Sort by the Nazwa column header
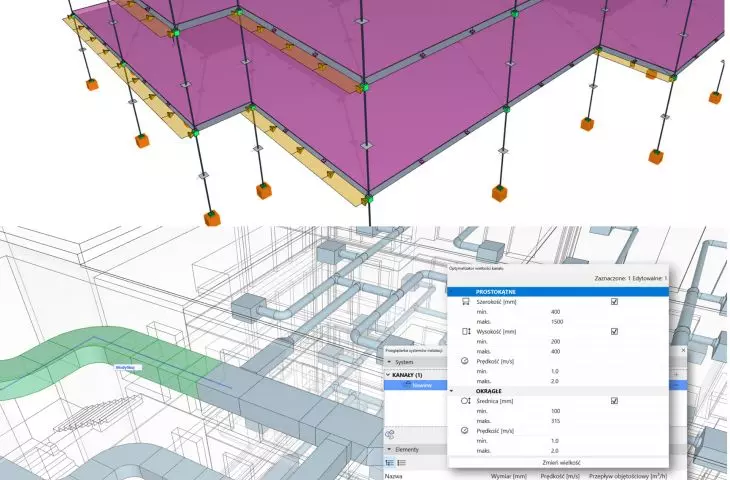730x480 pixels. tap(393, 476)
